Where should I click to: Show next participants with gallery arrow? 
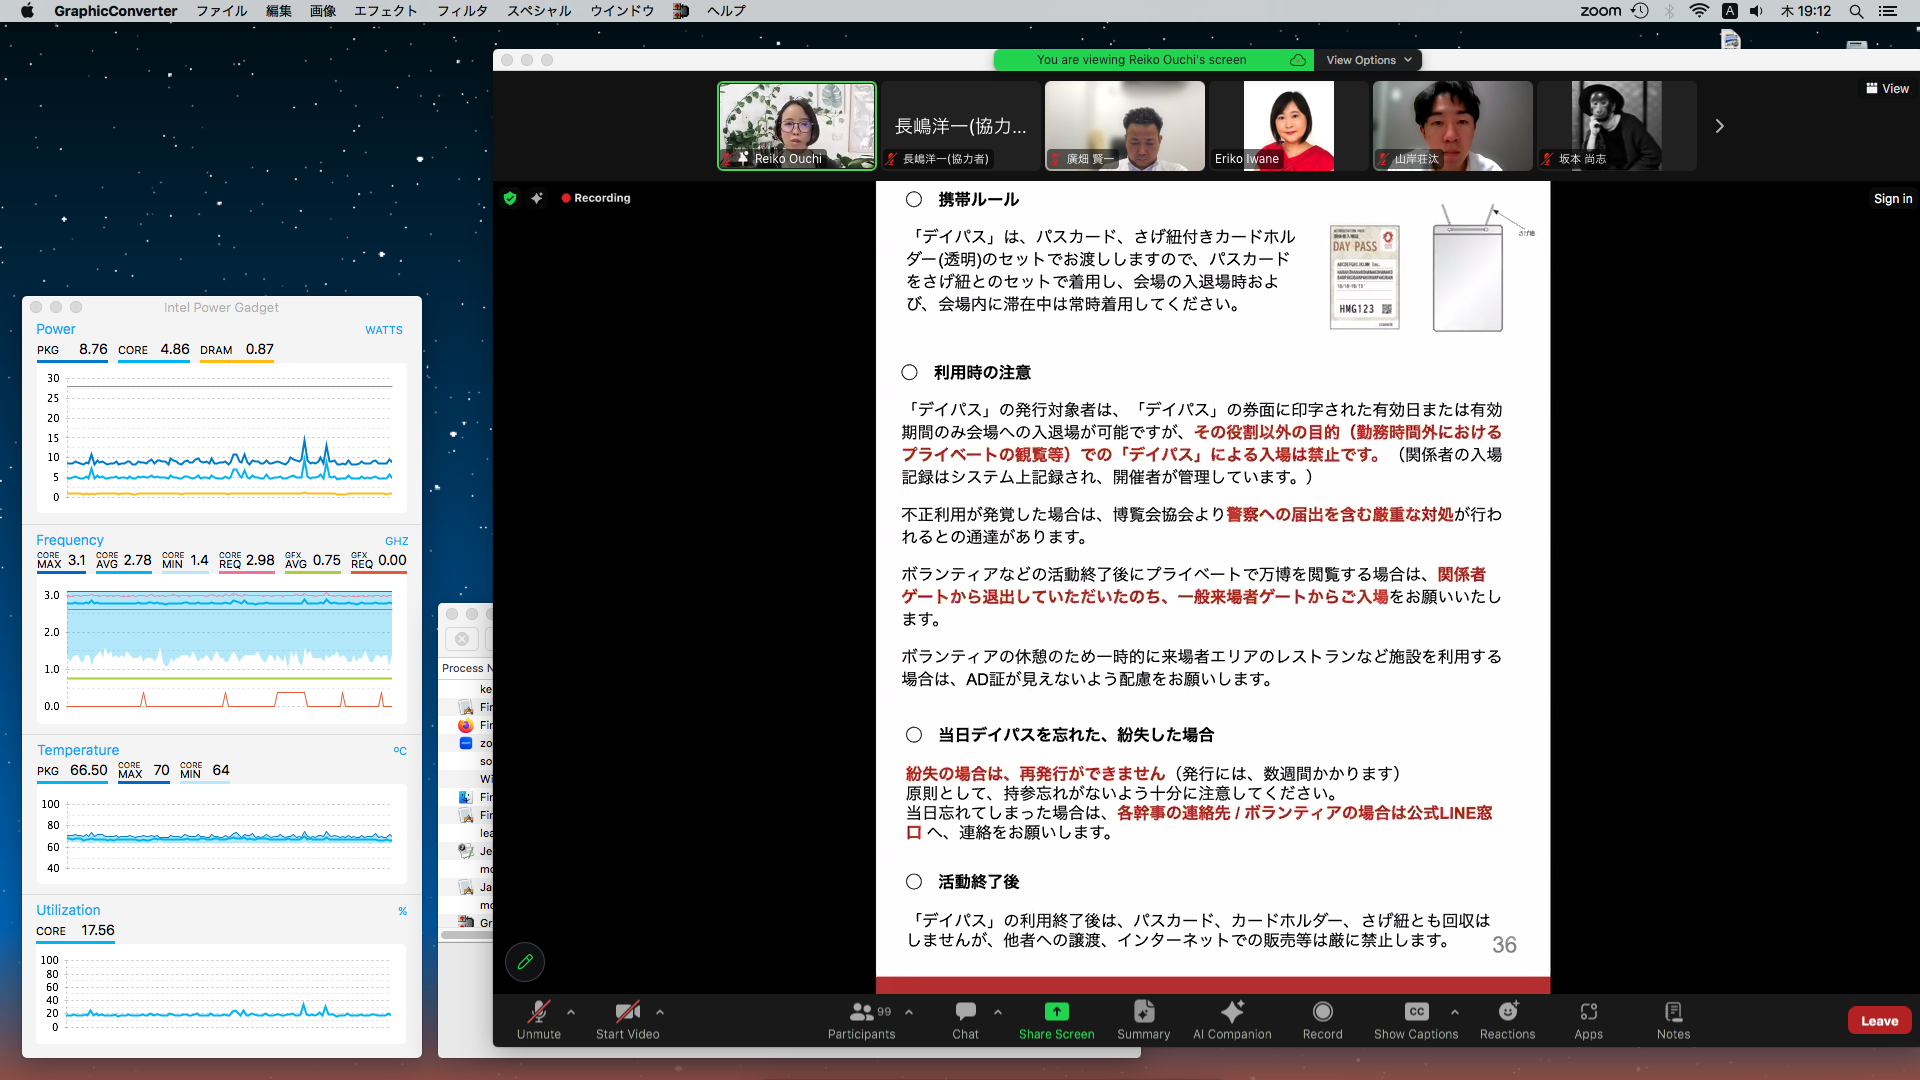[x=1719, y=126]
